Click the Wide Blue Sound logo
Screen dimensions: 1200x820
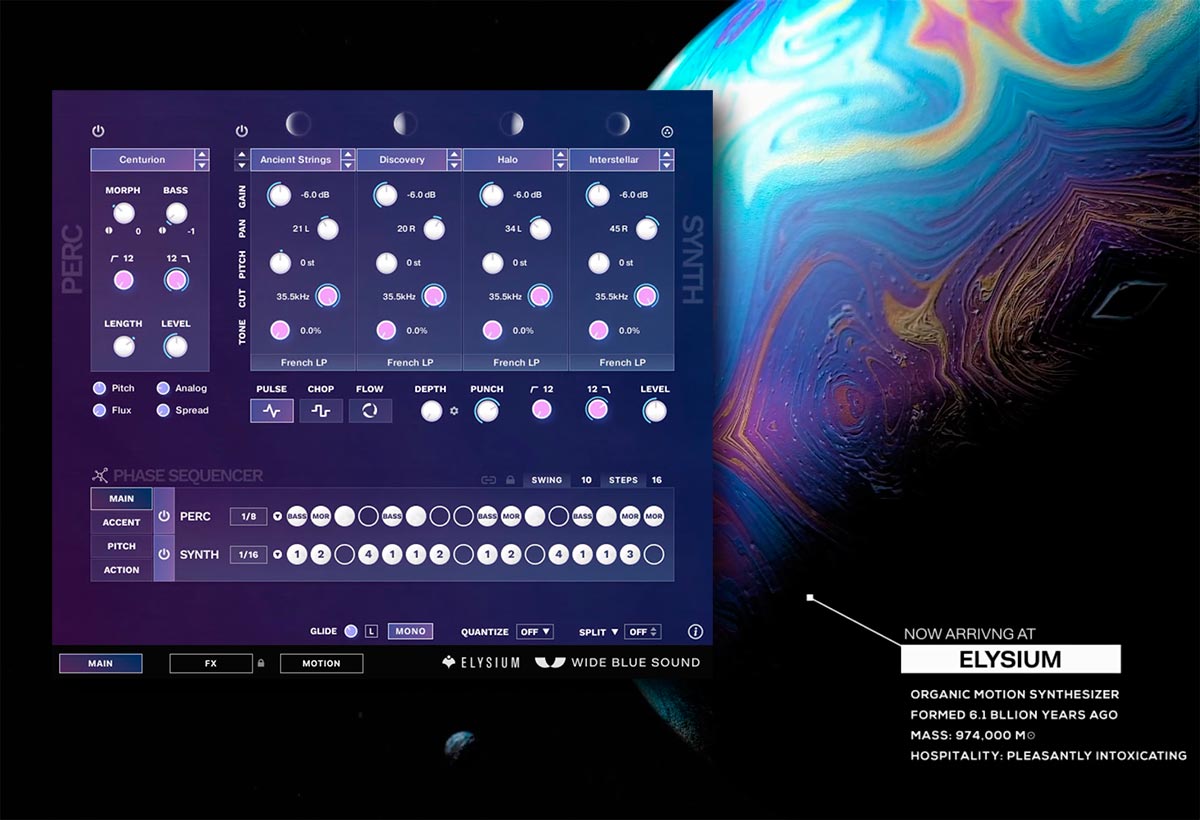[x=617, y=662]
